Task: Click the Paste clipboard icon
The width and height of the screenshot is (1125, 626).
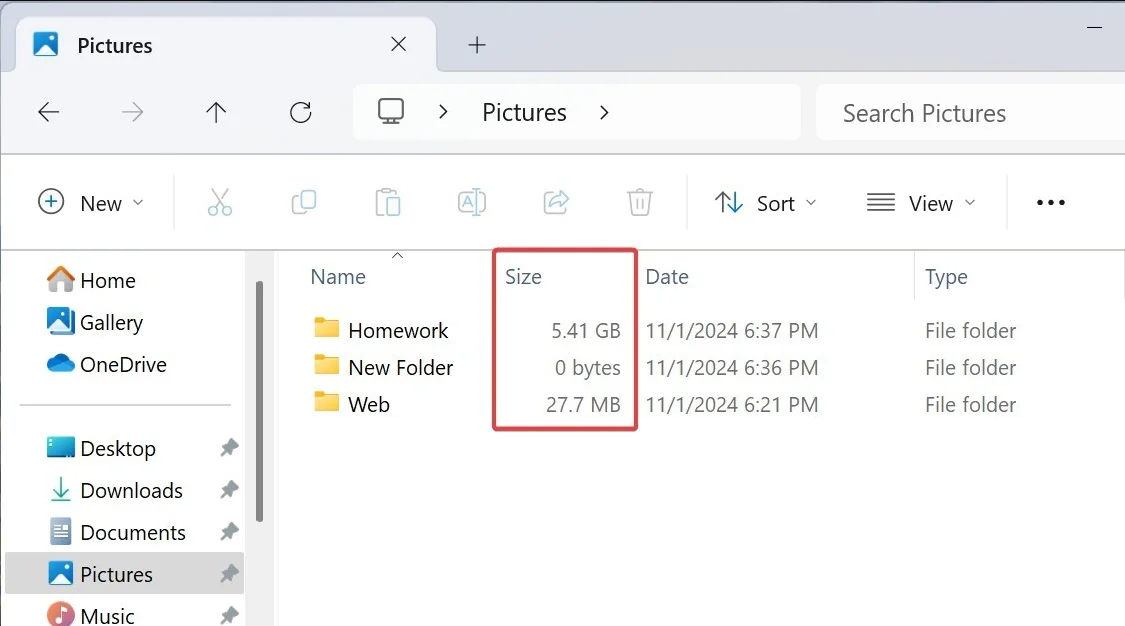Action: pyautogui.click(x=388, y=203)
